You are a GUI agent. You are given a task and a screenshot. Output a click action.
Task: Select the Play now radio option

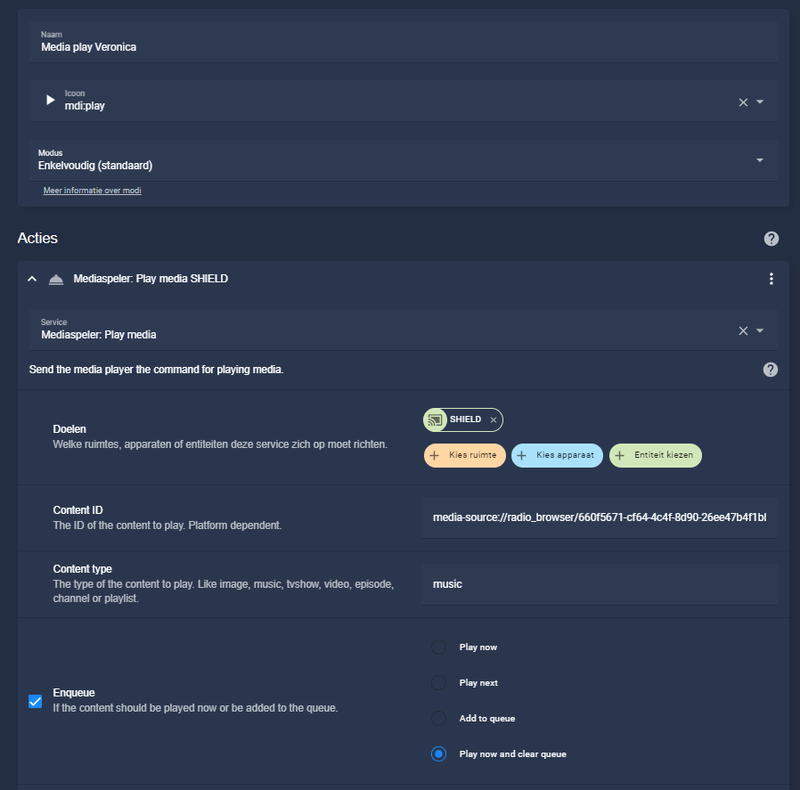[438, 647]
